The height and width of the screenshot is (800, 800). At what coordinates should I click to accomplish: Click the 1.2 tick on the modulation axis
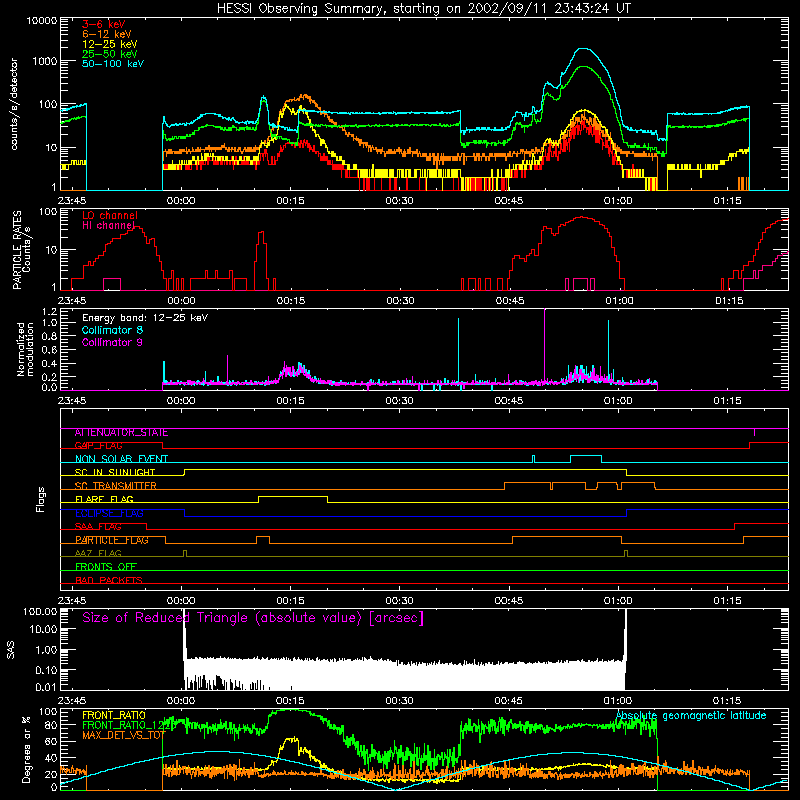pos(49,312)
